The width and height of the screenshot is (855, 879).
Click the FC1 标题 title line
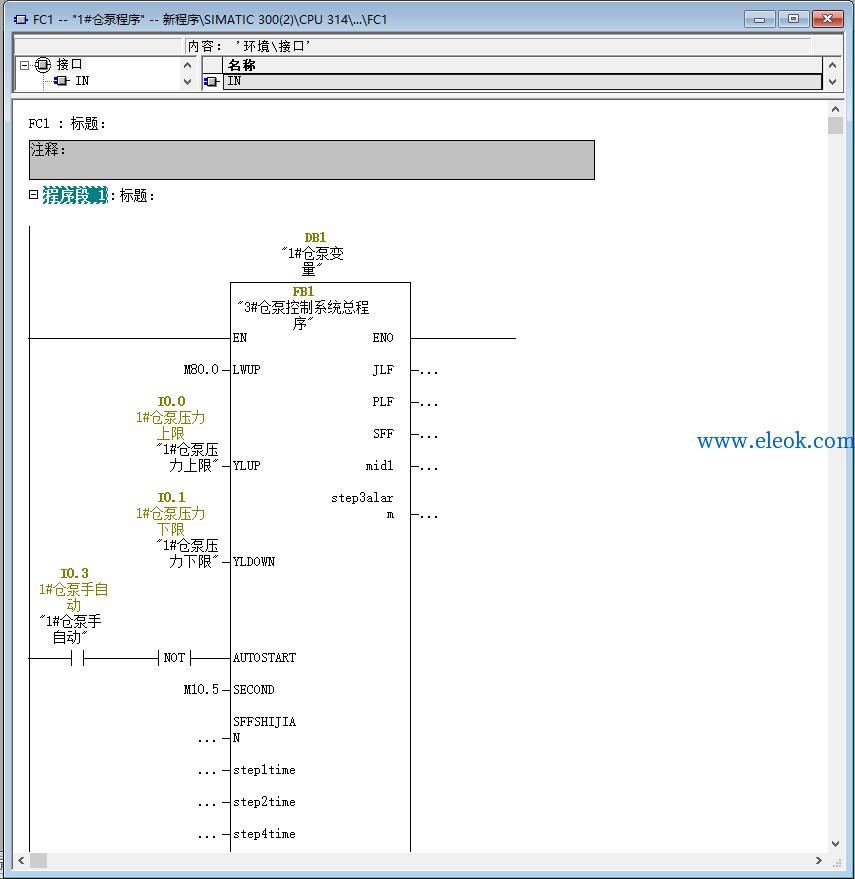(x=67, y=123)
